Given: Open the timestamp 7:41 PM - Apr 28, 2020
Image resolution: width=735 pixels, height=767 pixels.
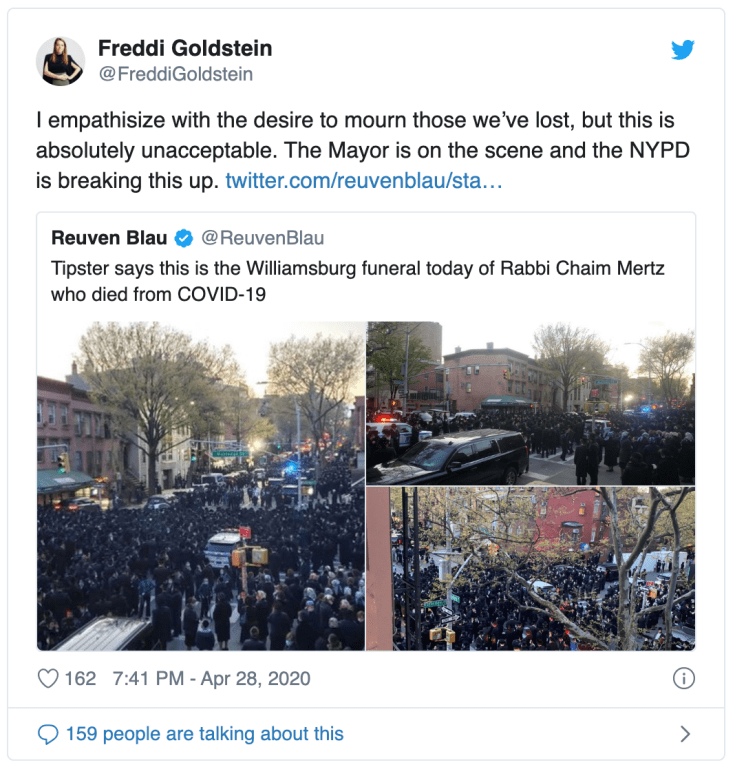Looking at the screenshot, I should point(211,678).
